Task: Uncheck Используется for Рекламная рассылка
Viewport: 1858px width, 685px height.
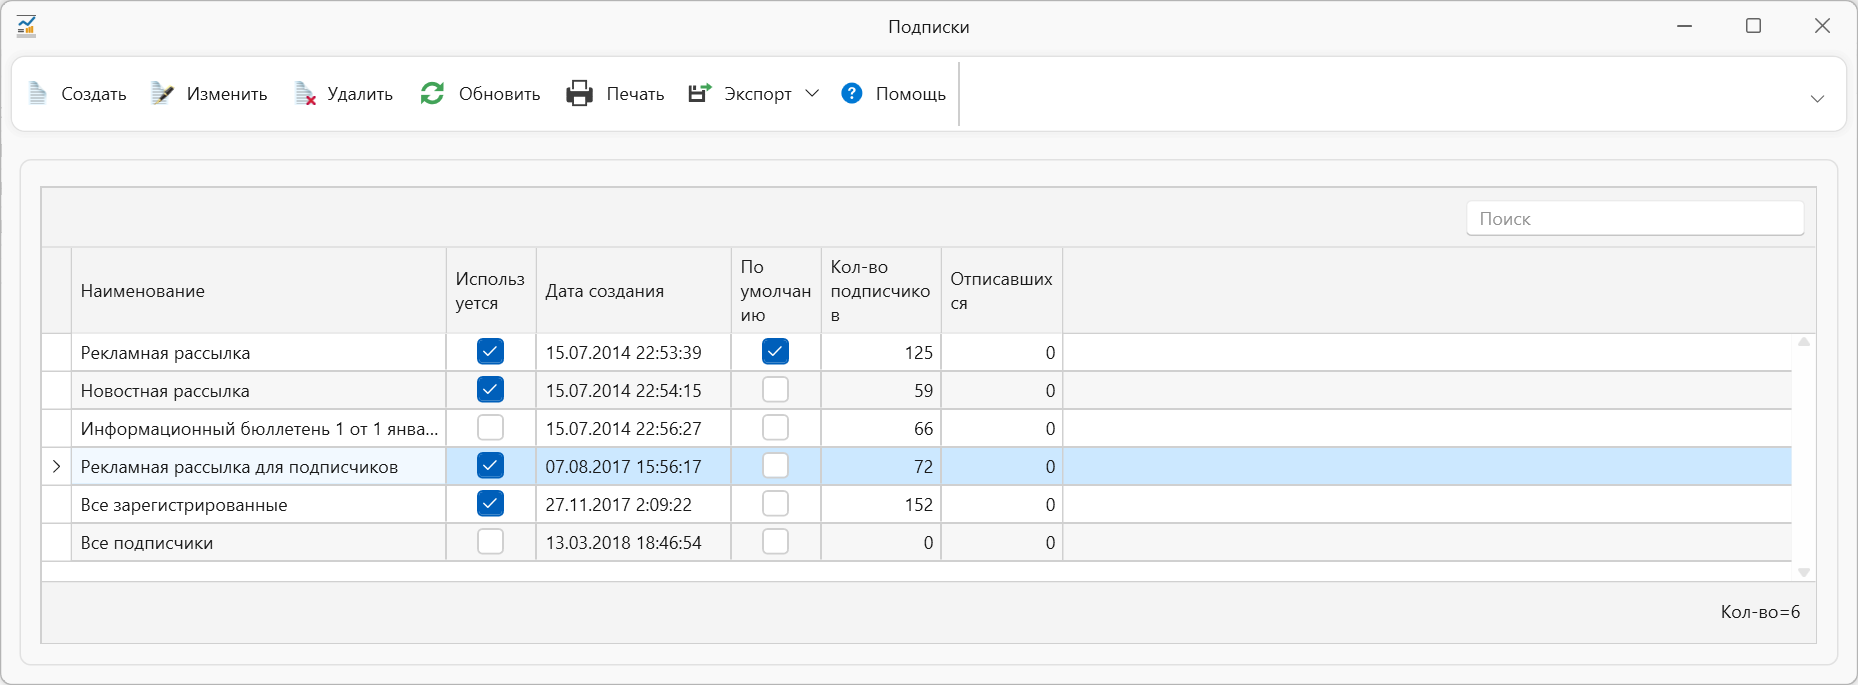Action: (x=490, y=351)
